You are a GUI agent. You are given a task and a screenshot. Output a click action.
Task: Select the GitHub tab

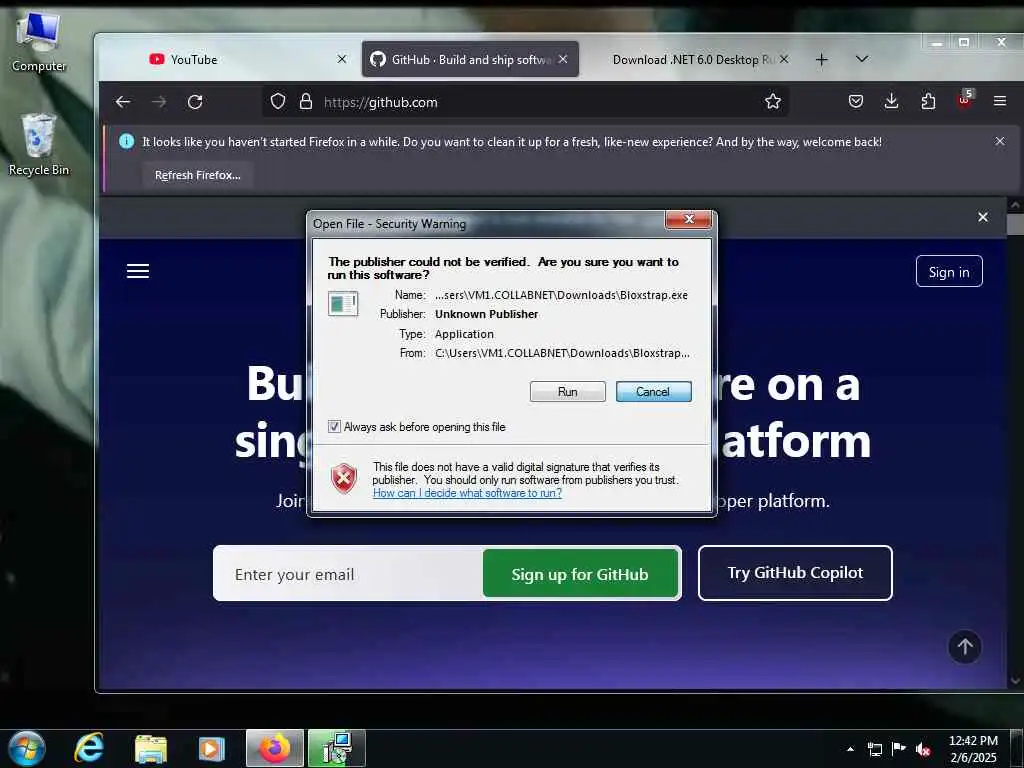tap(470, 59)
